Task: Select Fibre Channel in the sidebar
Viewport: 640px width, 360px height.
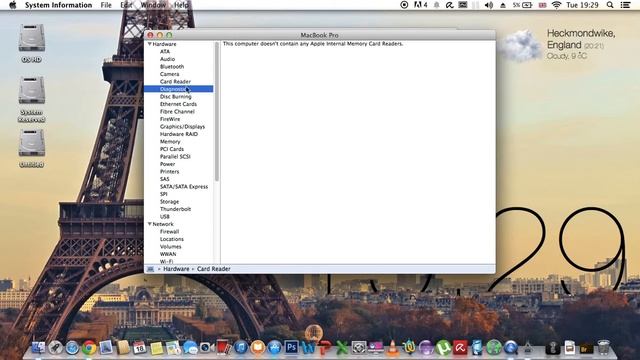Action: (177, 111)
